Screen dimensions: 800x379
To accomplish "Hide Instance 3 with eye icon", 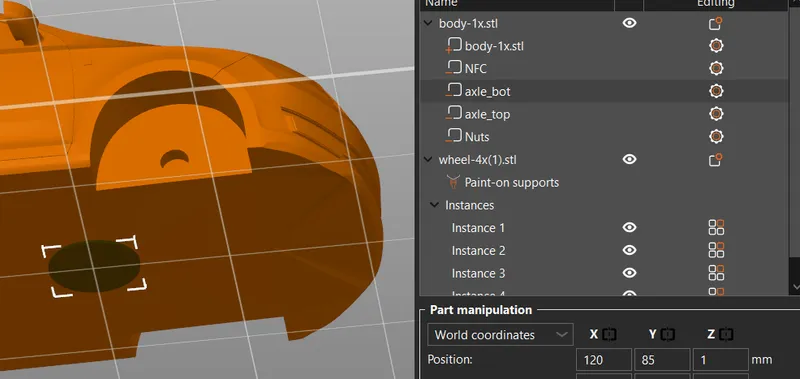I will point(630,273).
